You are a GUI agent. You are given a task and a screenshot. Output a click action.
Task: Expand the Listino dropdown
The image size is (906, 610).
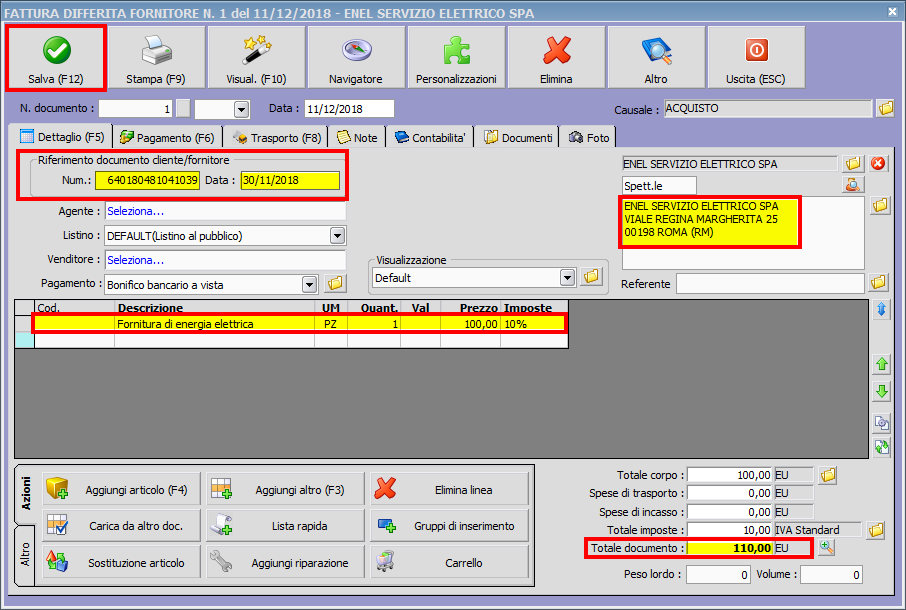[337, 236]
